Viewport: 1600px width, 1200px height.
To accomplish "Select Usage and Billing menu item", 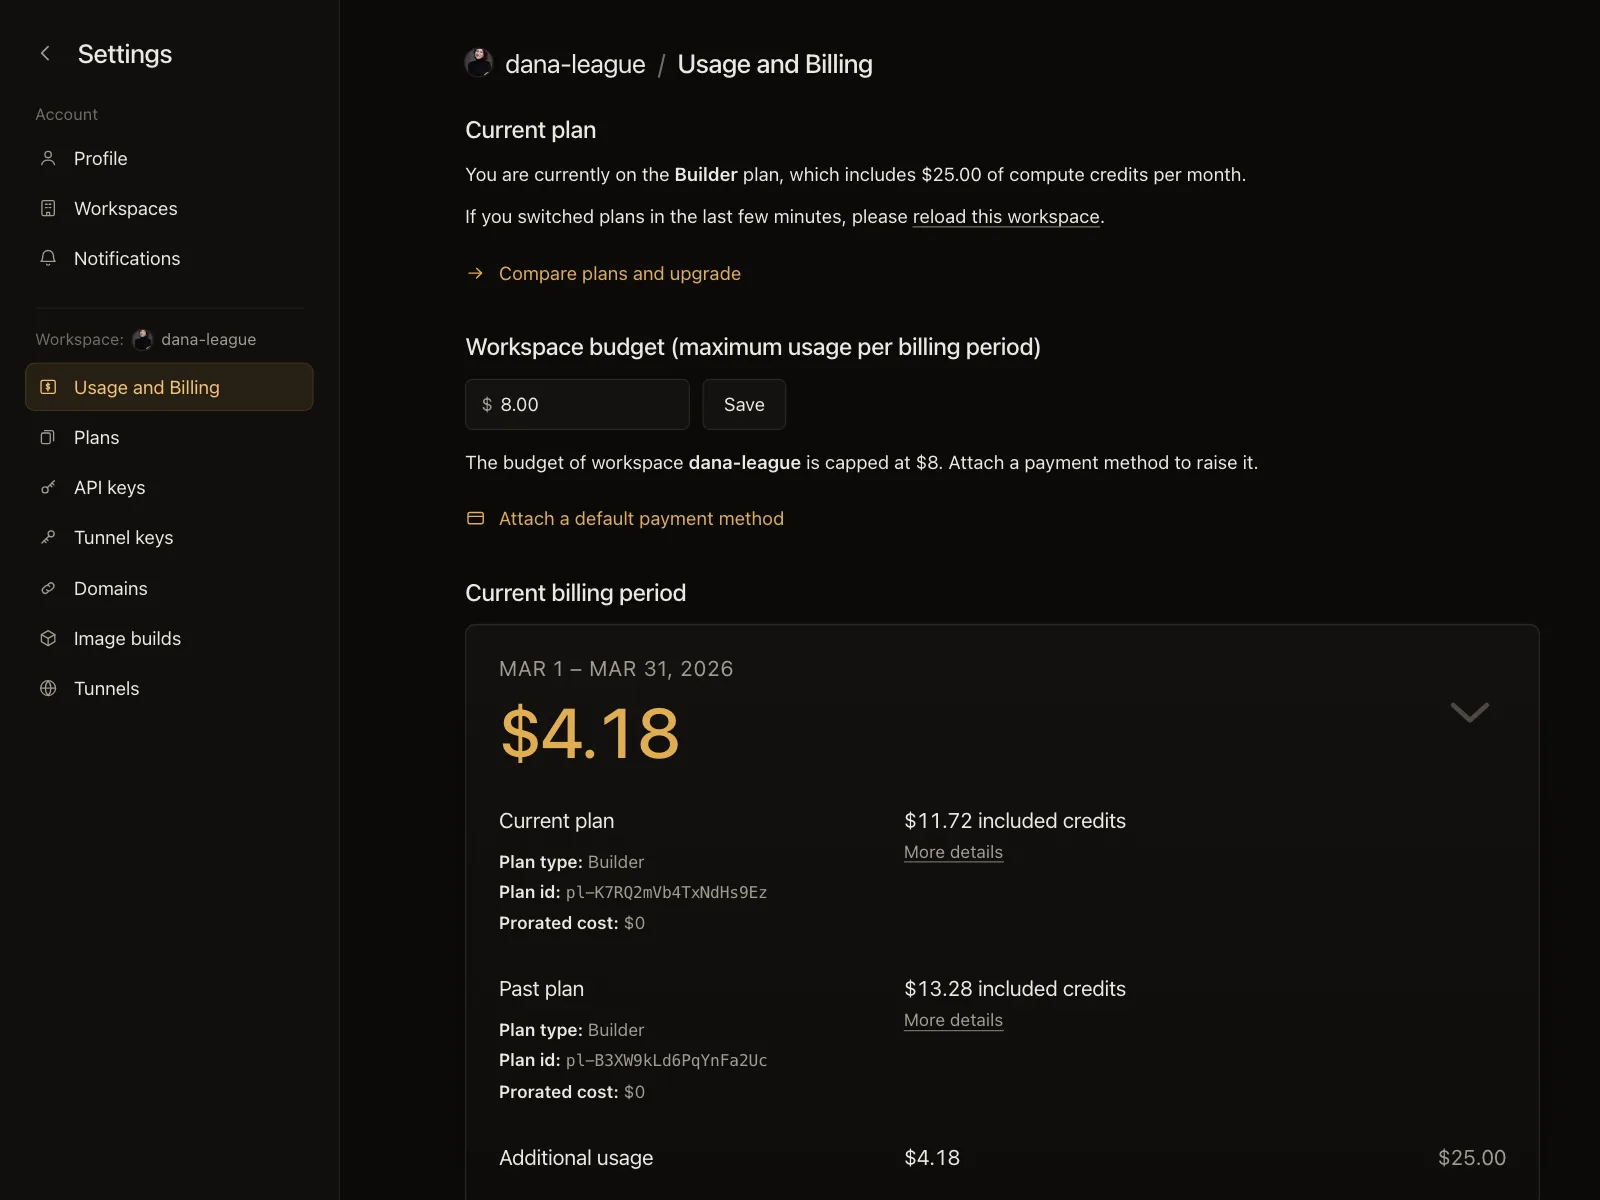I will [169, 387].
